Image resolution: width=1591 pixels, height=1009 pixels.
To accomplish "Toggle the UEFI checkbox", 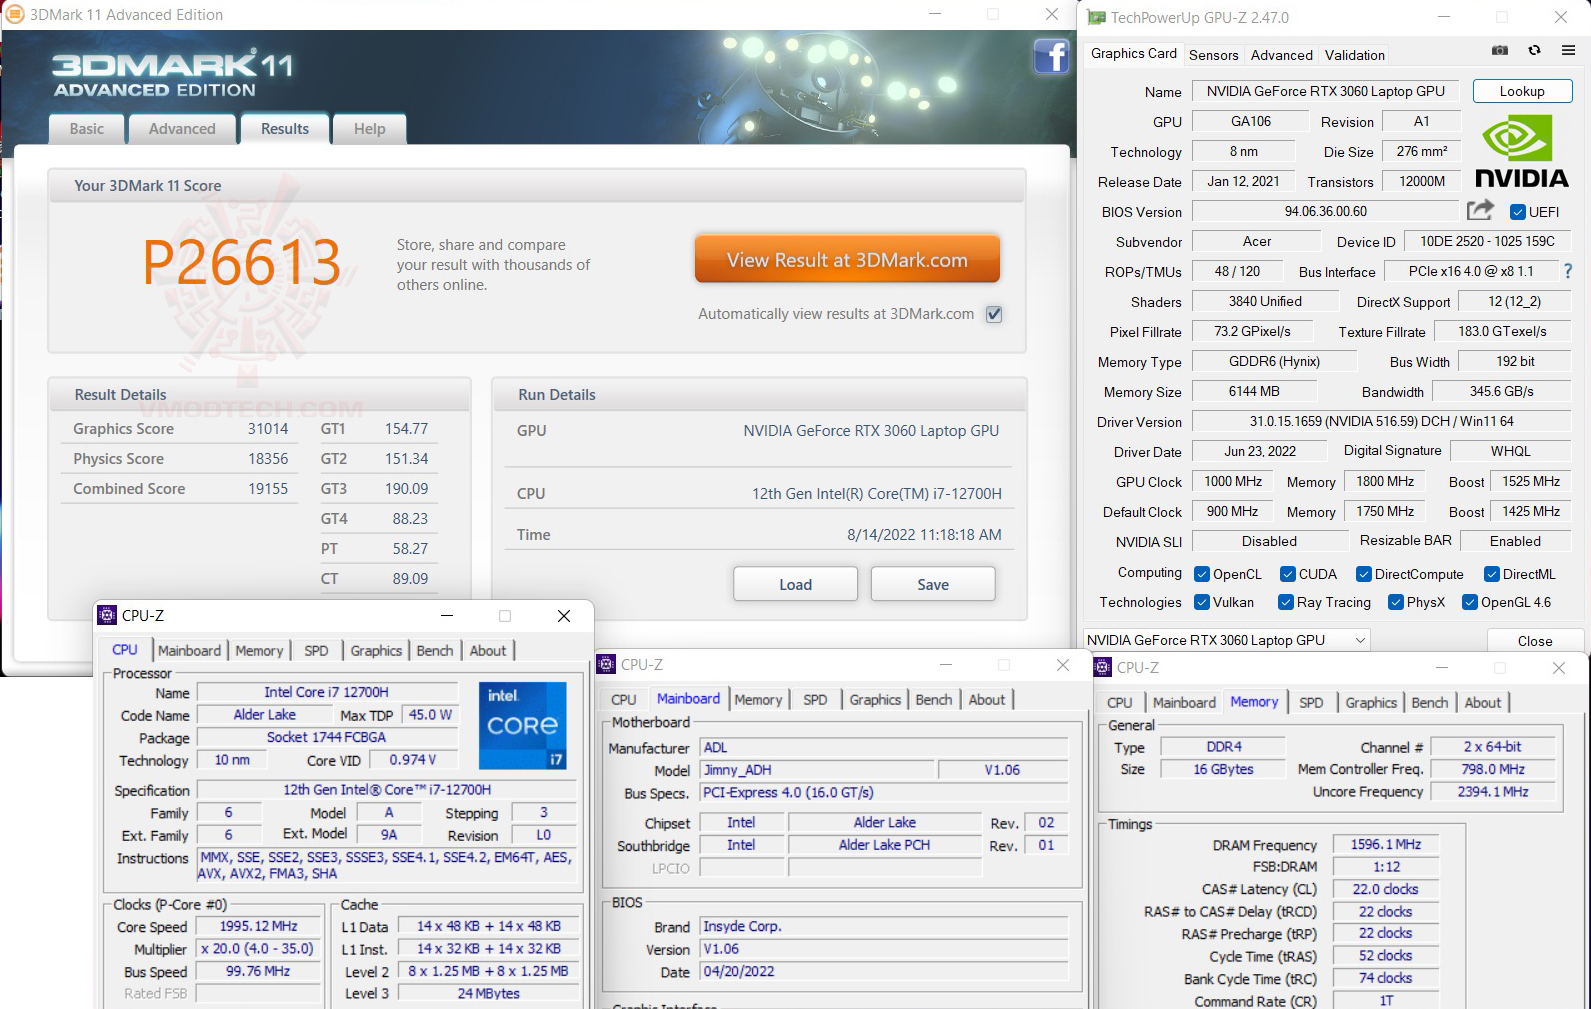I will (x=1518, y=212).
